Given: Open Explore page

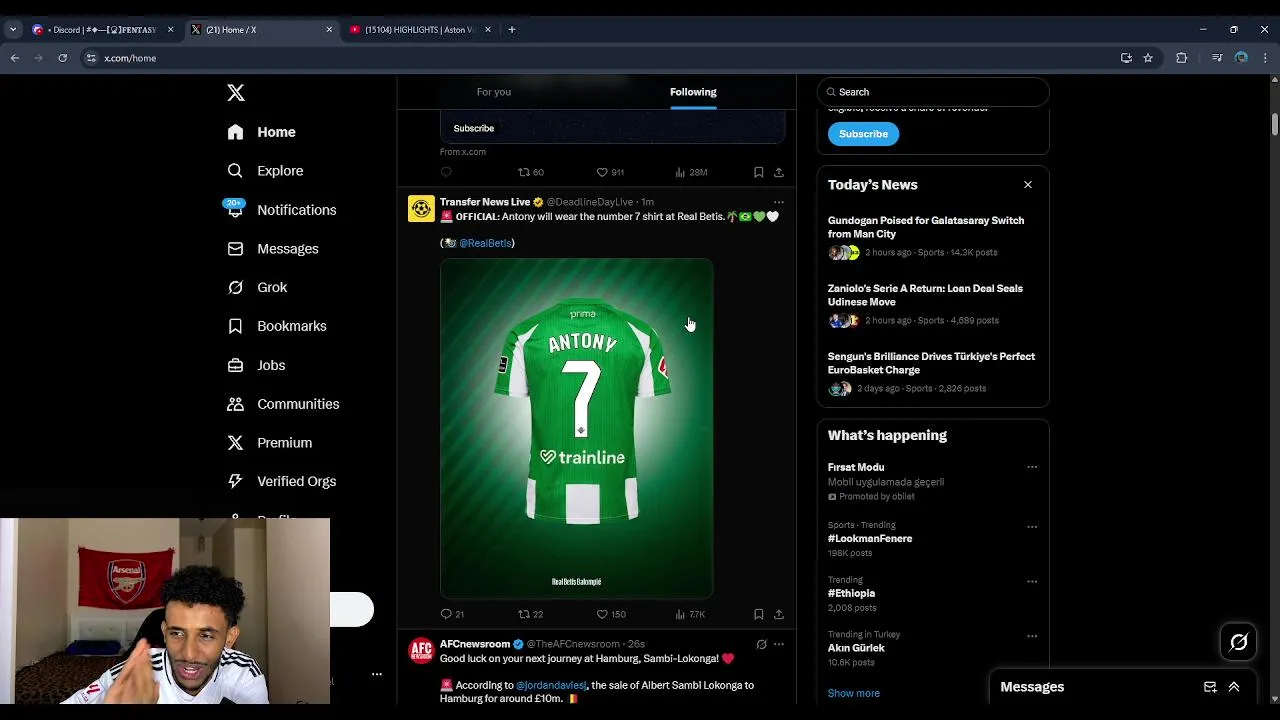Looking at the screenshot, I should (265, 171).
